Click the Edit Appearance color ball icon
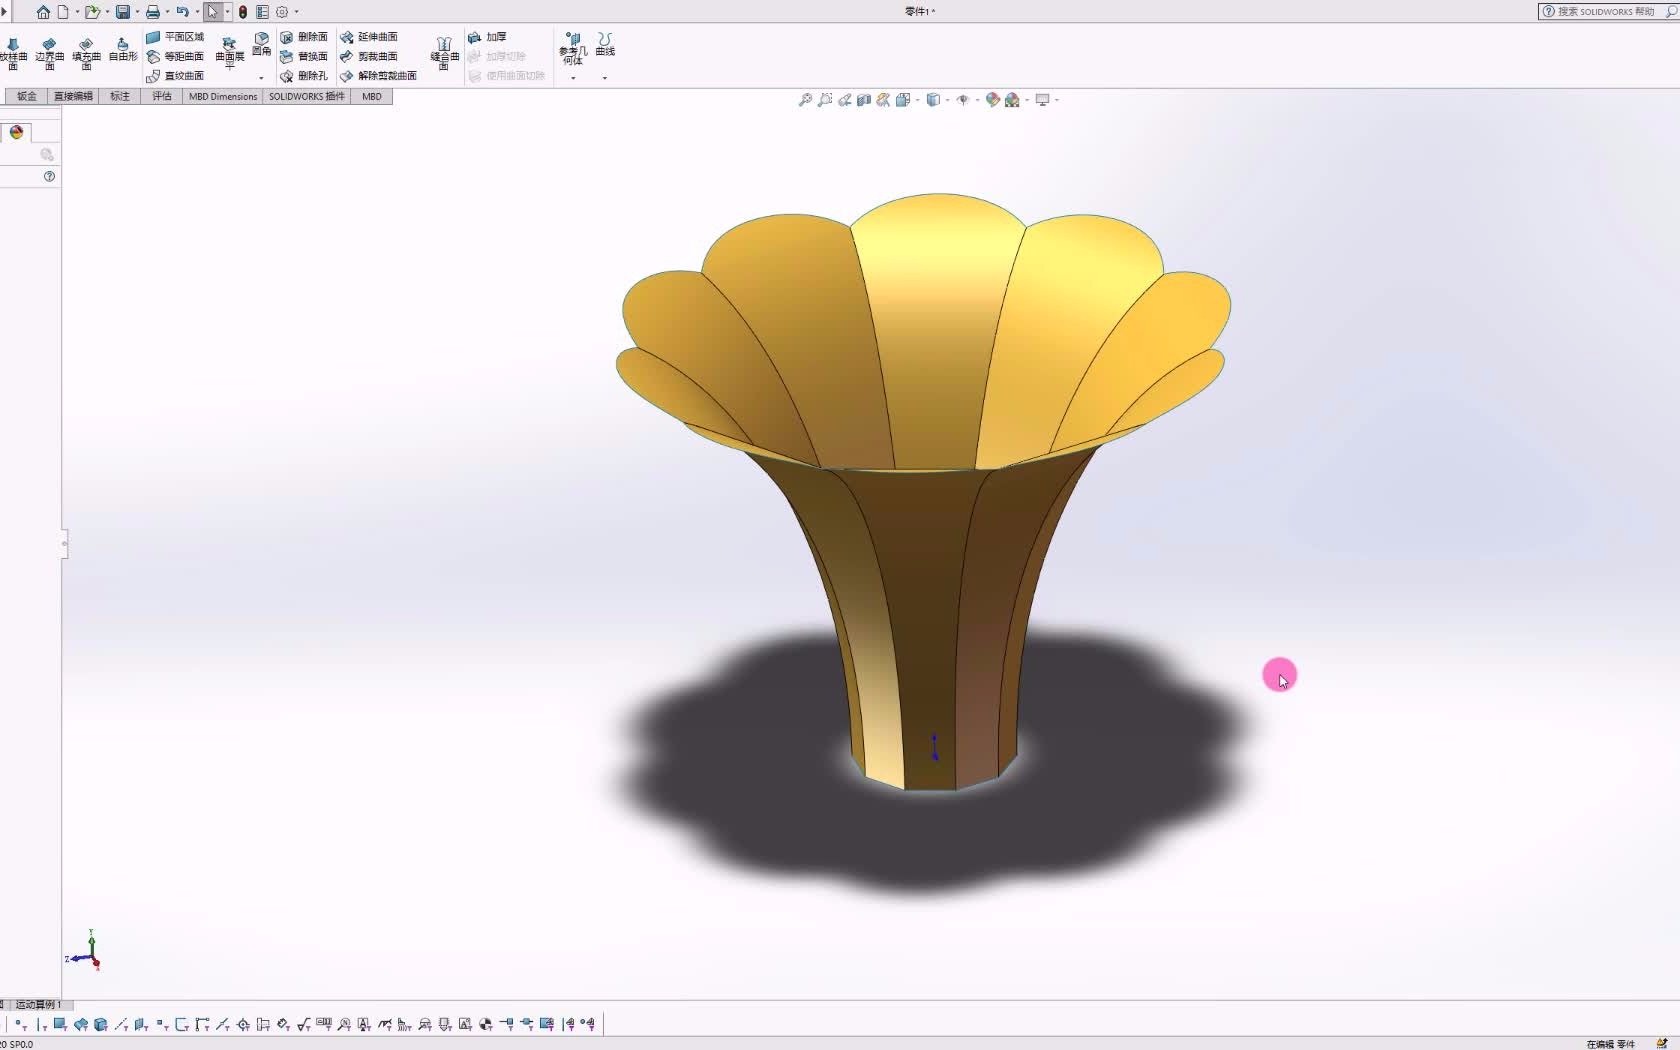The image size is (1680, 1050). coord(993,100)
